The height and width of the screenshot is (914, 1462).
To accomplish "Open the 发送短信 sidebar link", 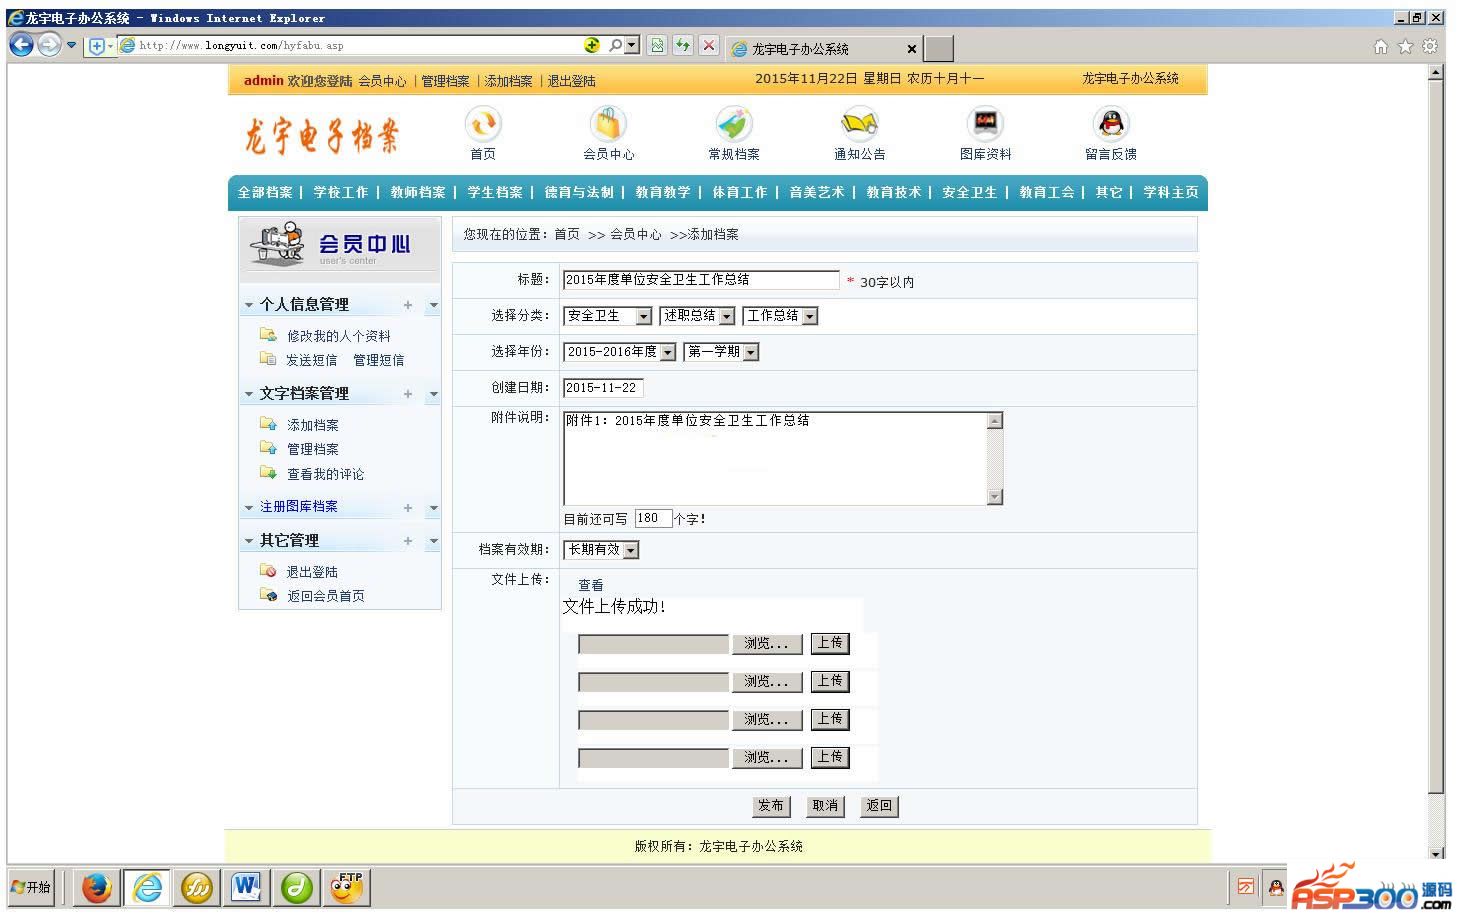I will point(311,361).
